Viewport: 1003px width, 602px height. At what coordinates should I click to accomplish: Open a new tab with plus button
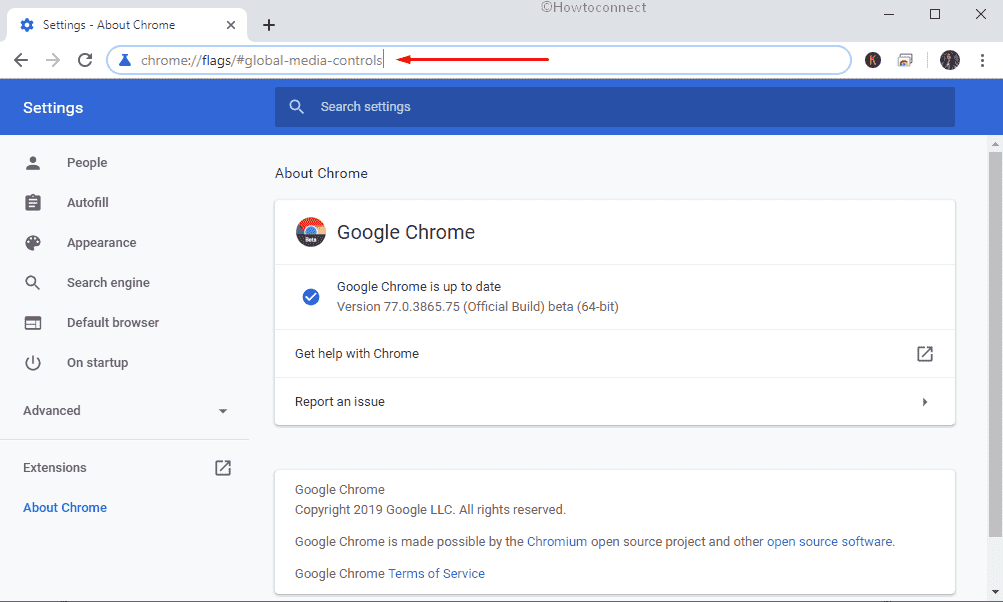point(269,25)
